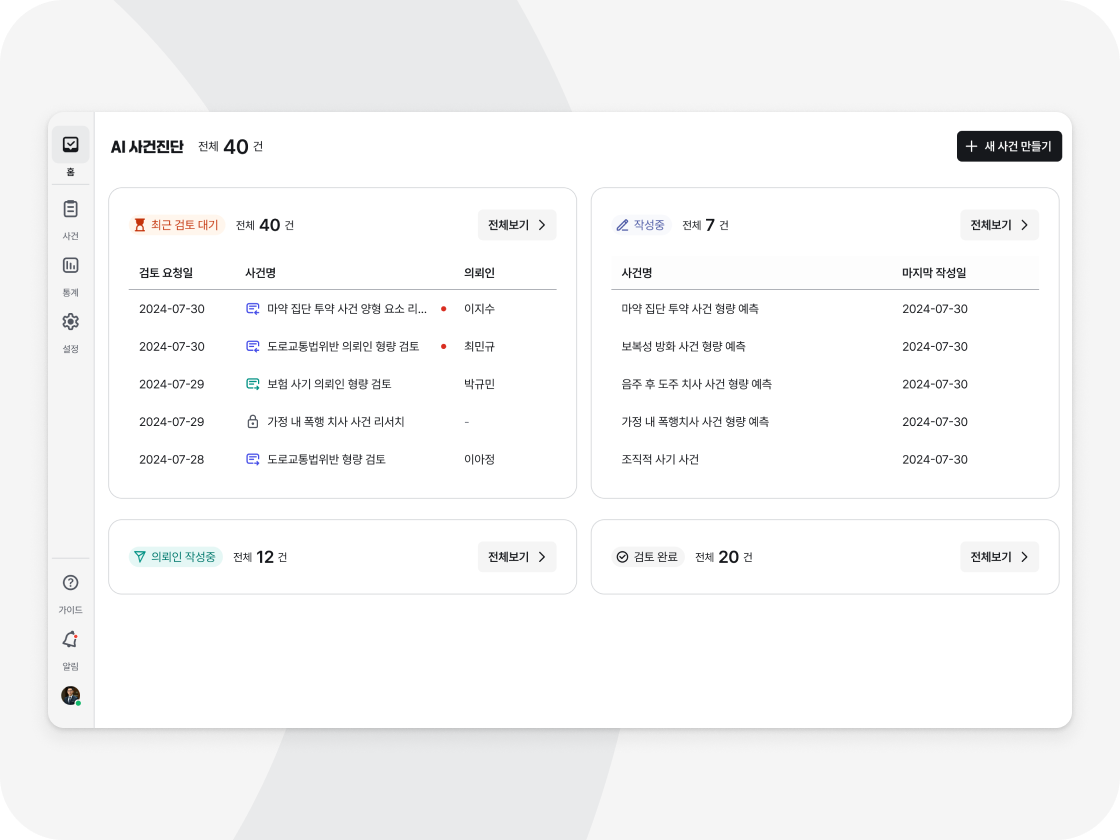Open draft 보복성 방화 사건 형량 예측

684,346
